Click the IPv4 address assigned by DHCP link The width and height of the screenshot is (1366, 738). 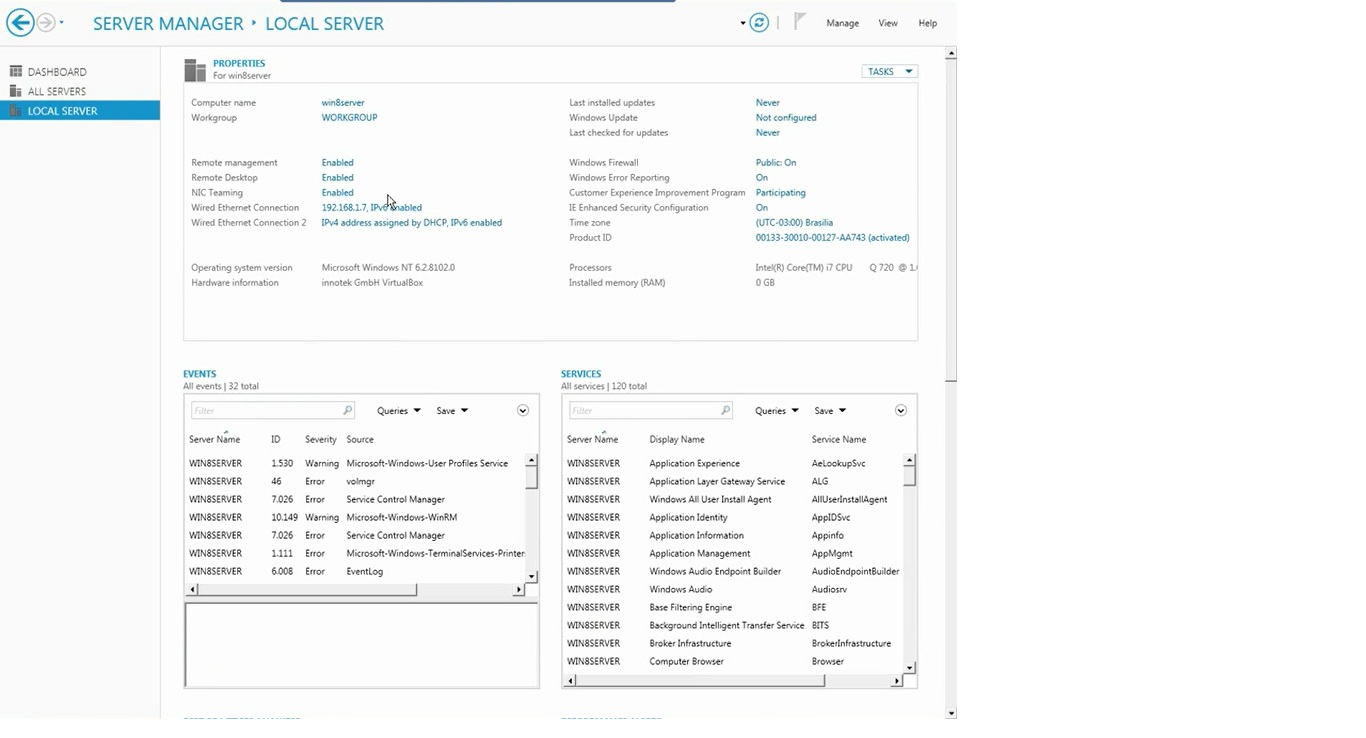(411, 223)
